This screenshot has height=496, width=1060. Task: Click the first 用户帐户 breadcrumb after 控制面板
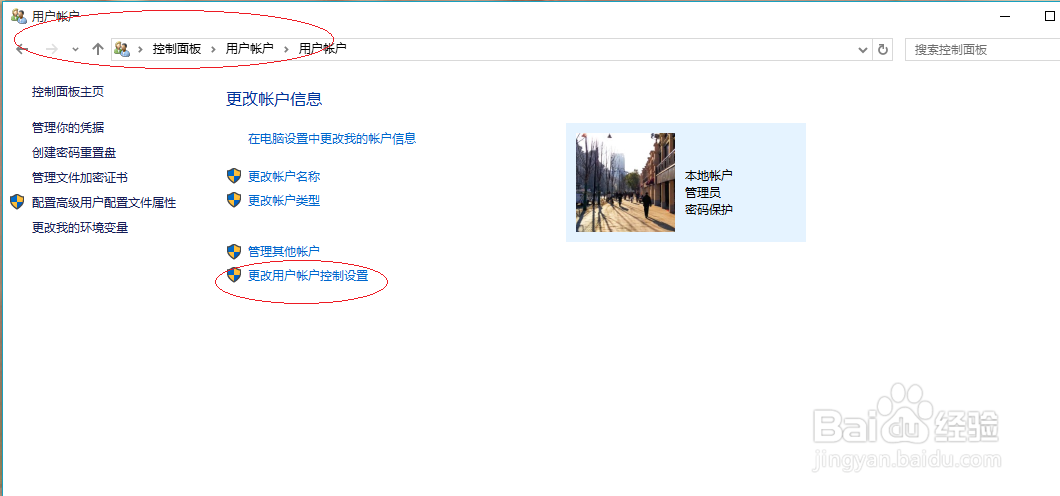point(249,49)
